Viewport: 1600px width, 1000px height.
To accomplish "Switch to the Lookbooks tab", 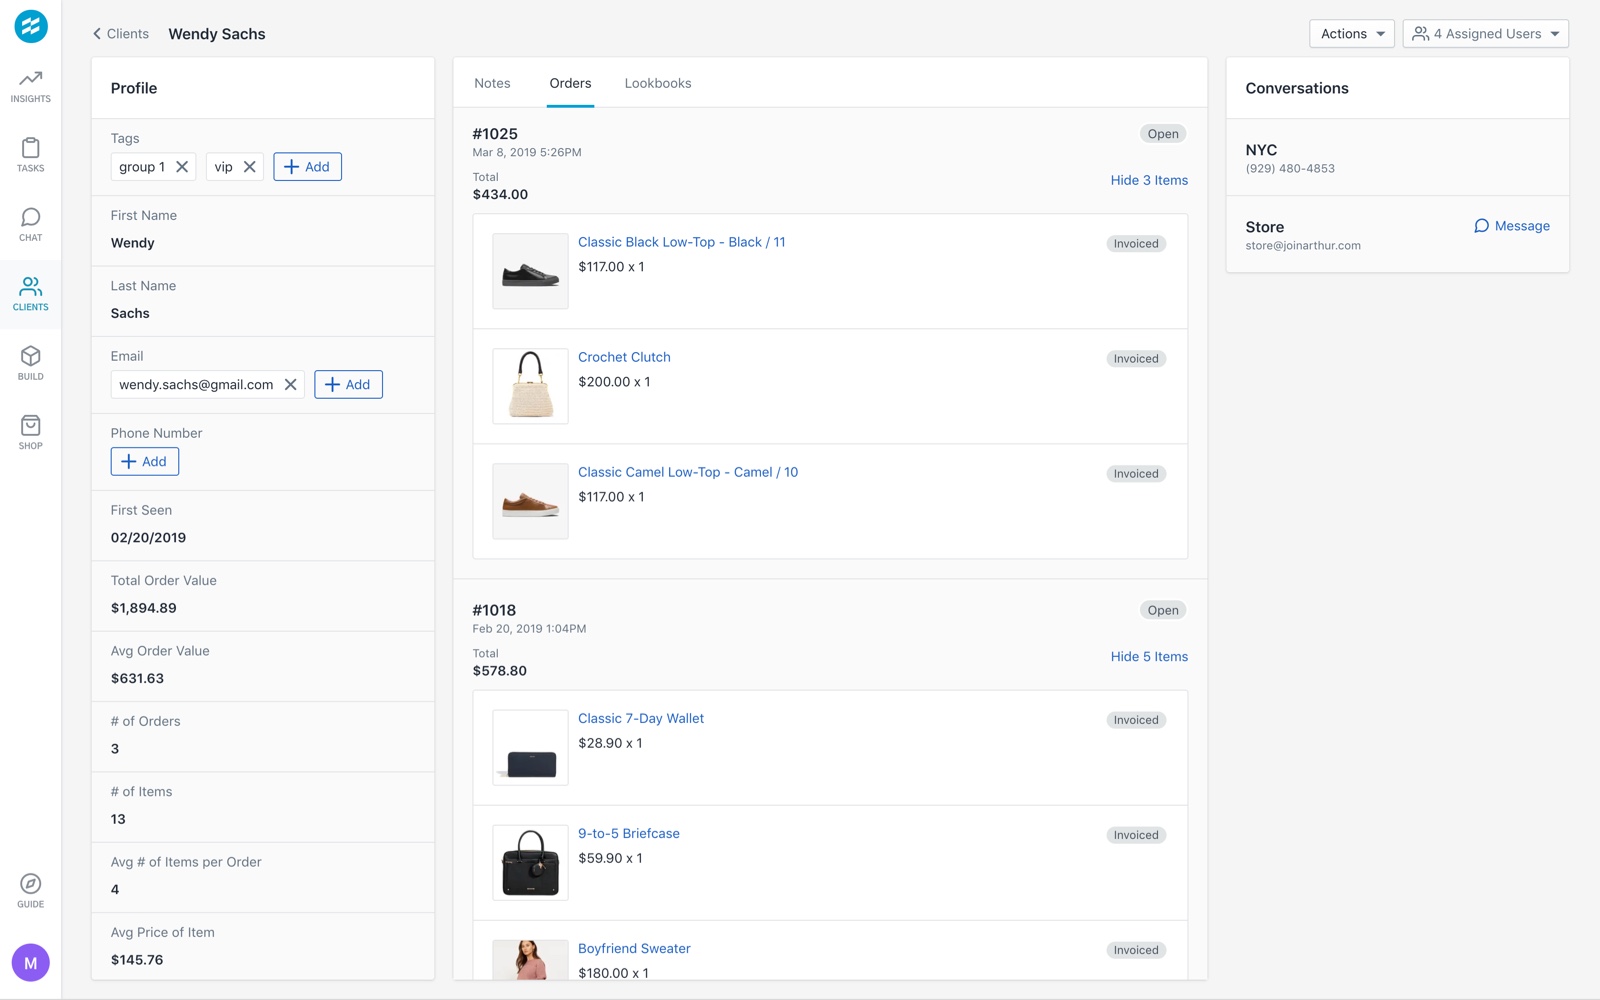I will point(658,83).
